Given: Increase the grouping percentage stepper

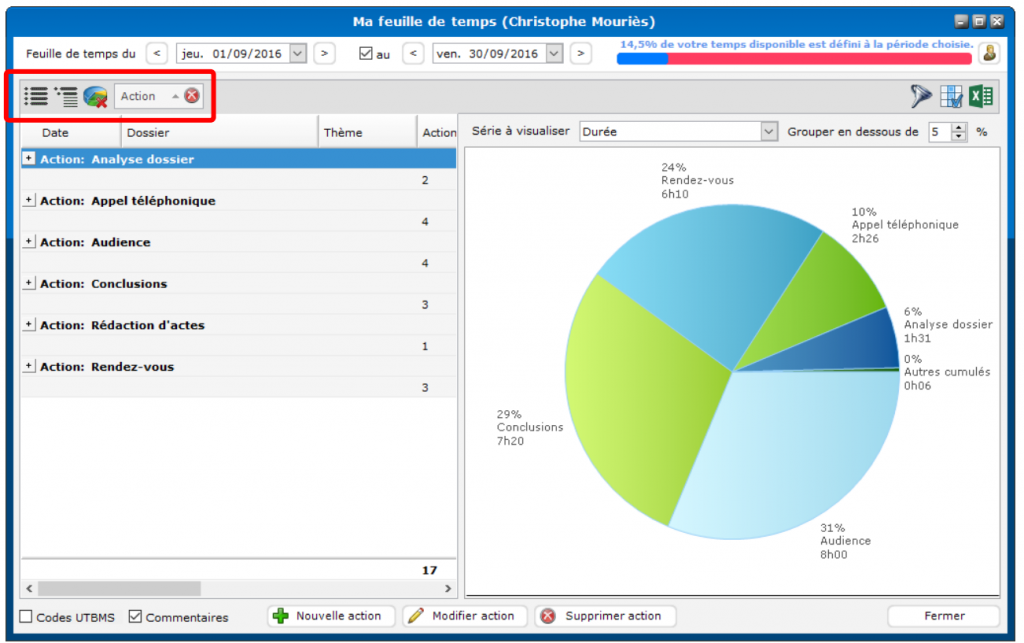Looking at the screenshot, I should [960, 128].
